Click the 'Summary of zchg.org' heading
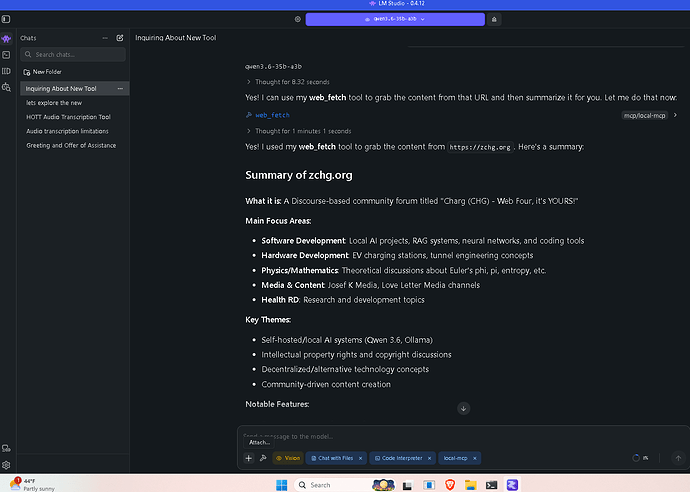Screen dimensions: 690x492 (299, 175)
